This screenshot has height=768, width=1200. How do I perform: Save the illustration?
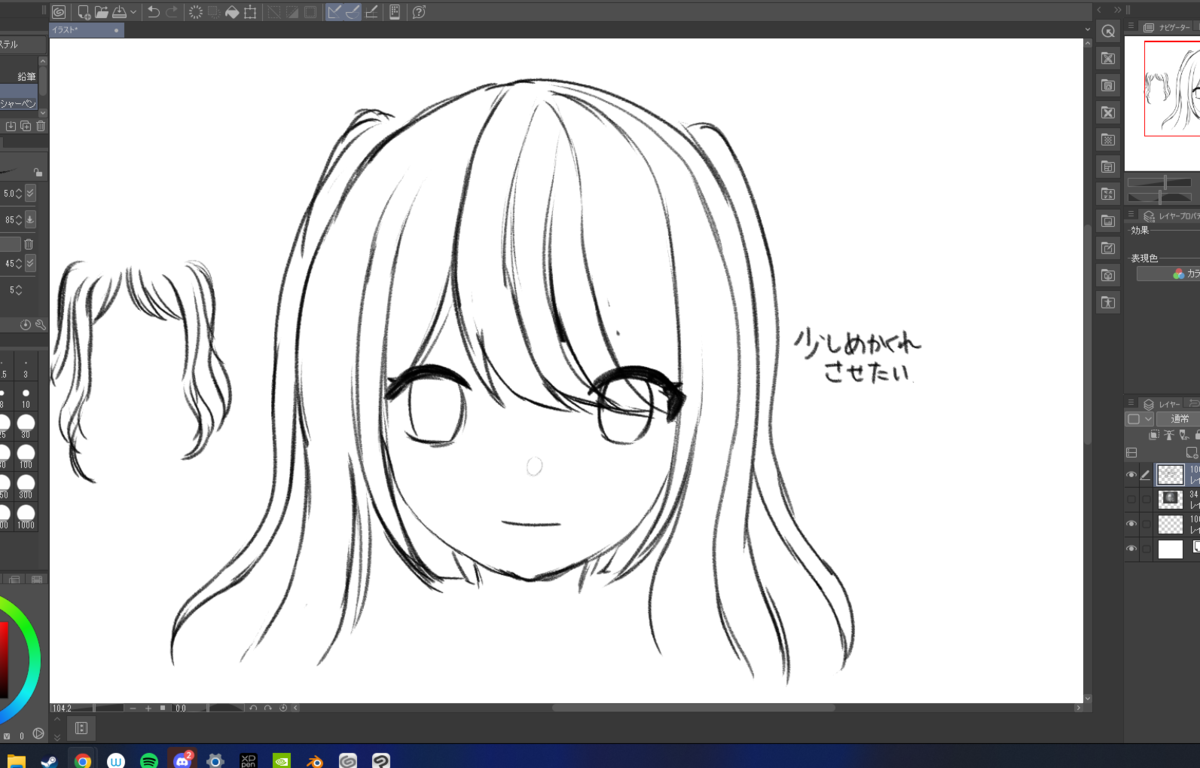119,12
